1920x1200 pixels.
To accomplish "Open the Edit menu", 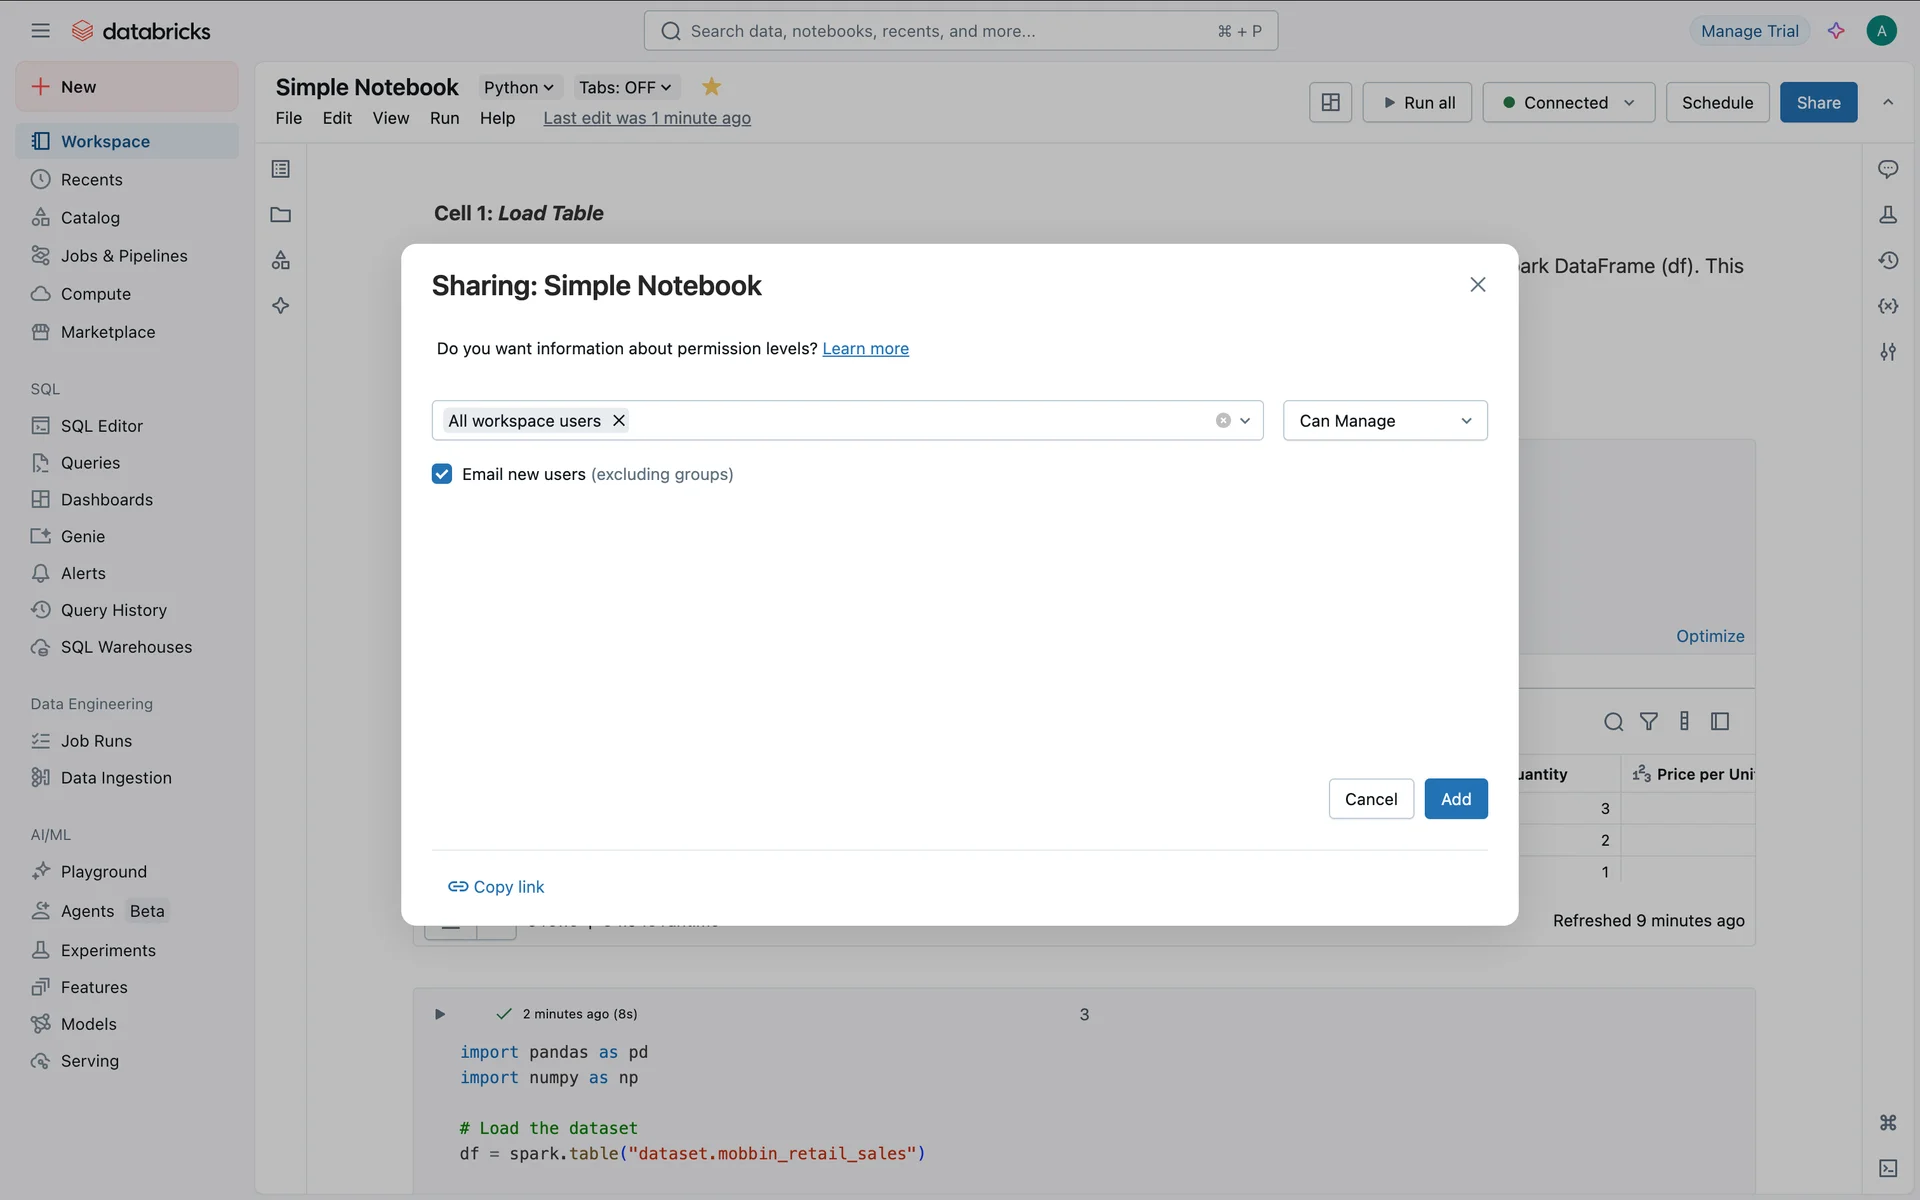I will [x=337, y=118].
